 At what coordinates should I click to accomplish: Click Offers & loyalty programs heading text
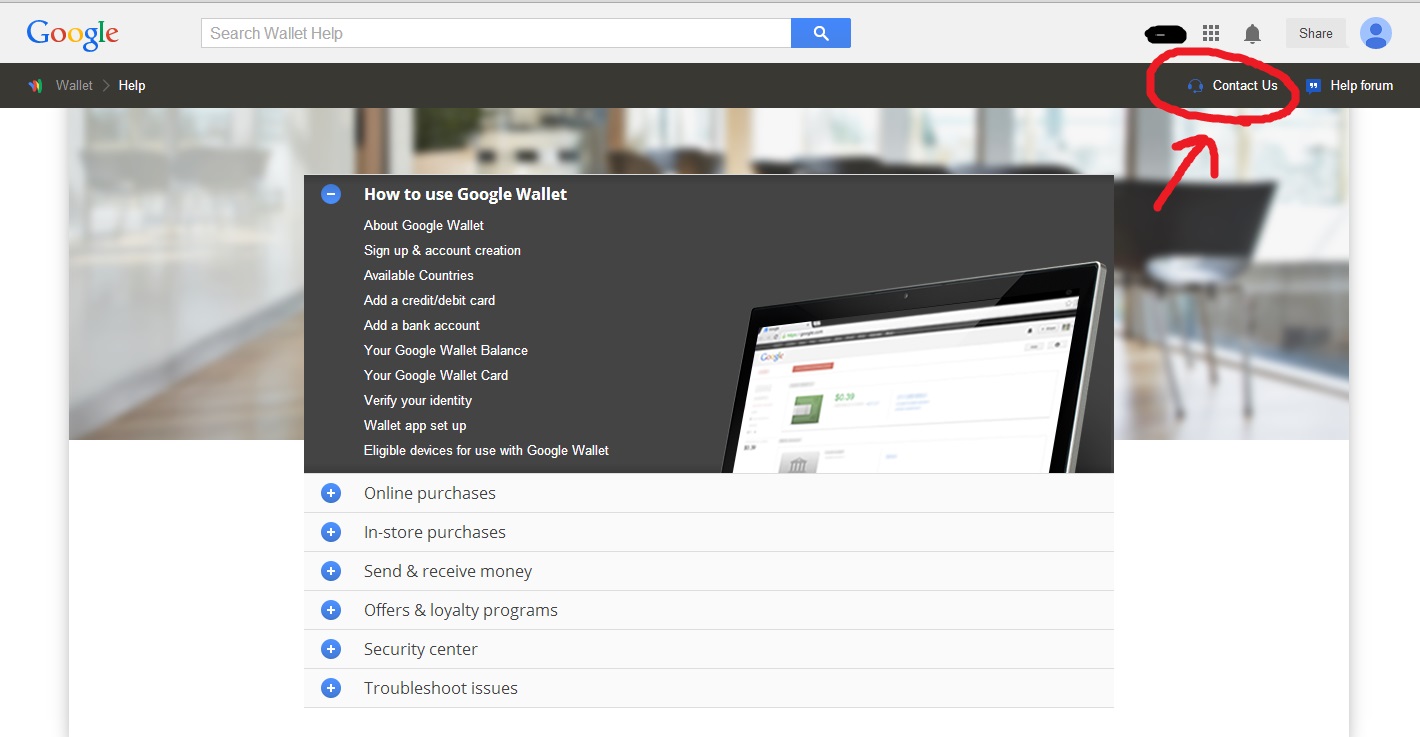[x=461, y=610]
